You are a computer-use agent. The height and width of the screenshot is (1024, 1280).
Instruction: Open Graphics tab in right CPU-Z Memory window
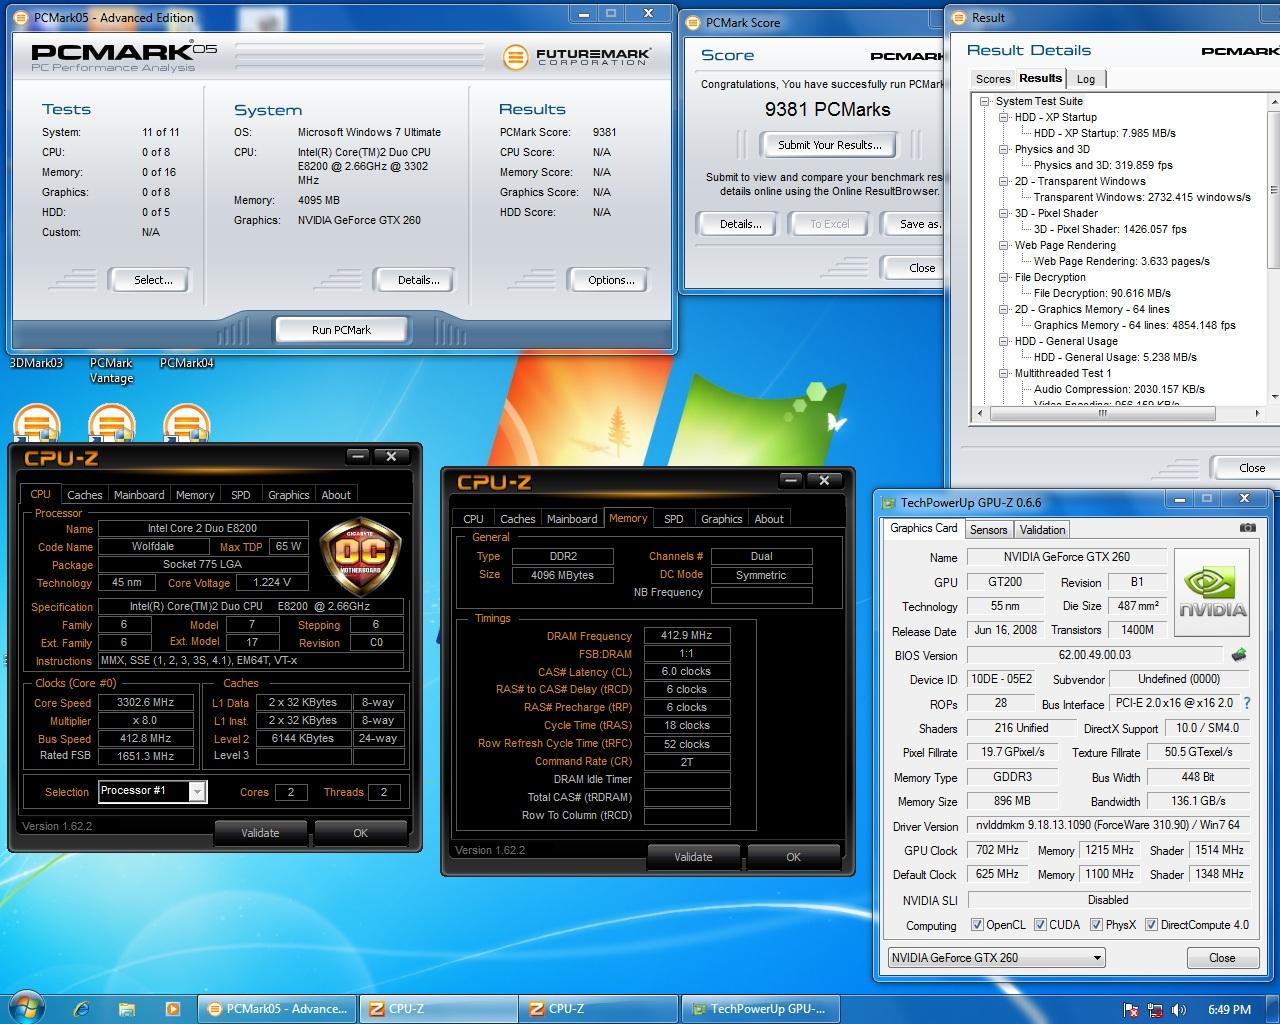pos(721,519)
